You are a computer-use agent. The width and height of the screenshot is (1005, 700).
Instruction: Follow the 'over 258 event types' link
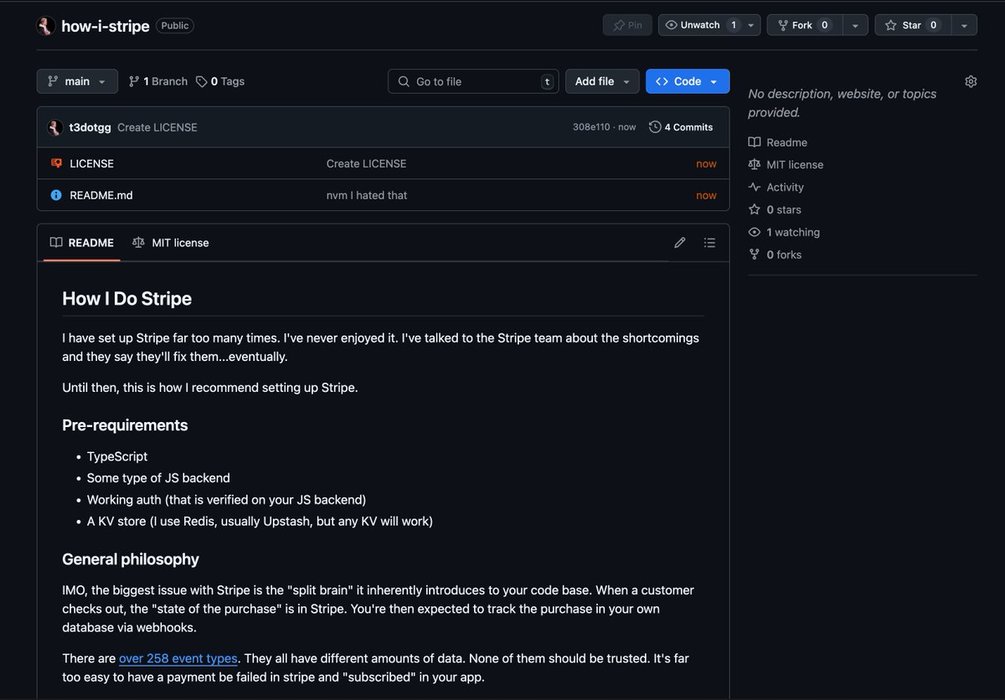click(178, 658)
